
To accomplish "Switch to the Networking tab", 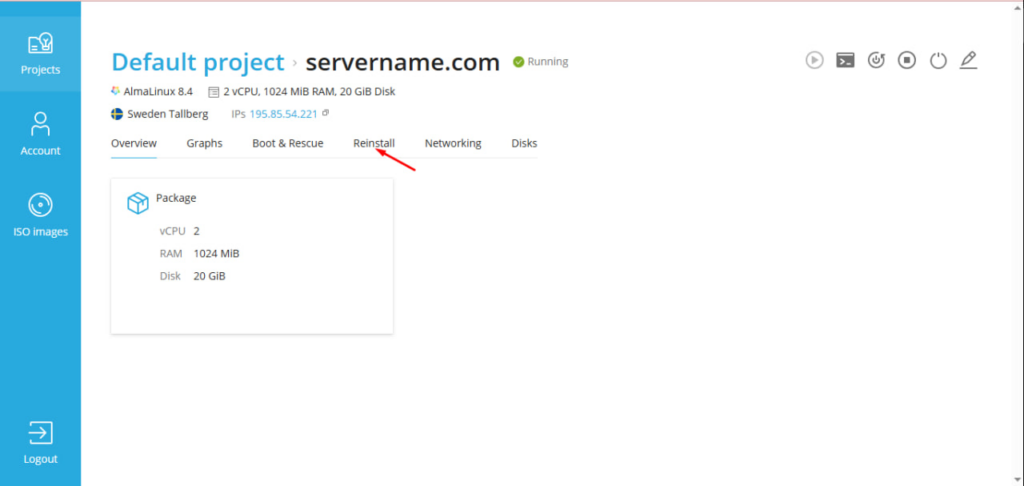I will 453,143.
